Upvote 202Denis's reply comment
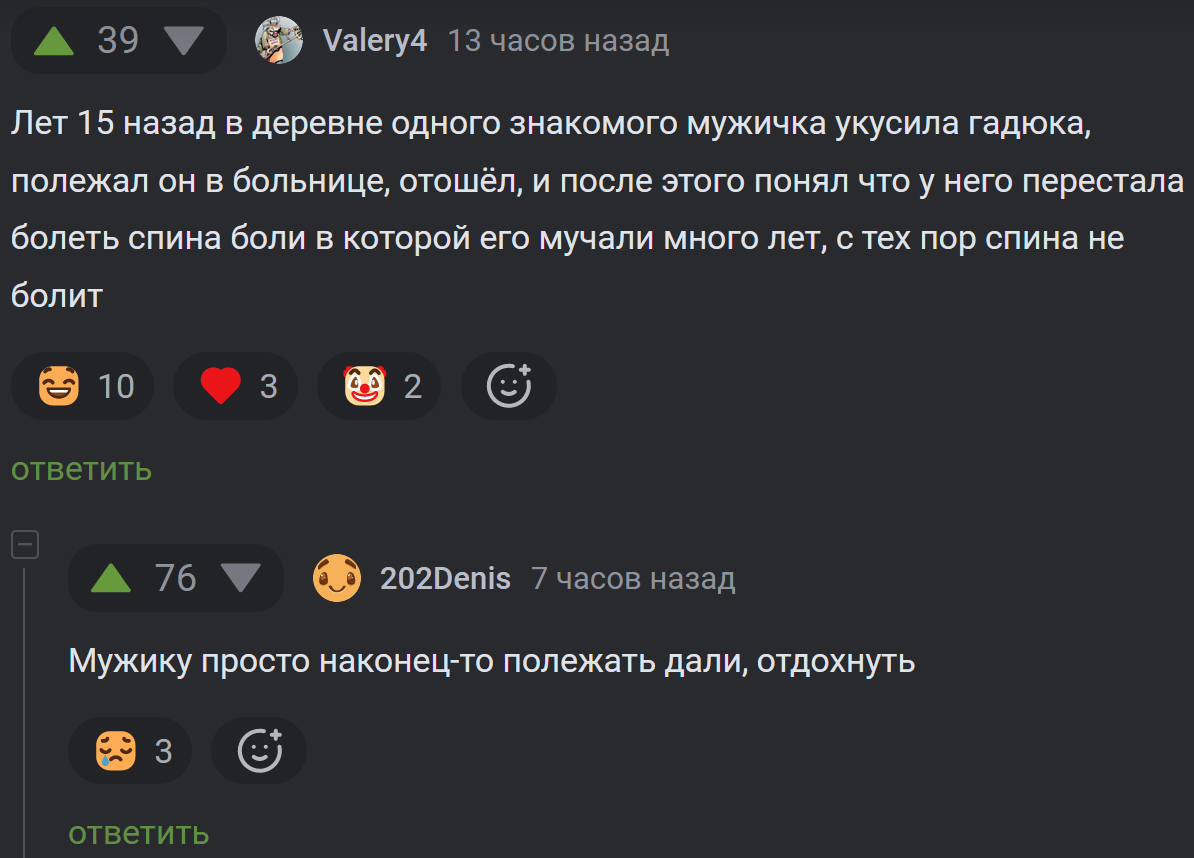The image size is (1194, 858). click(x=111, y=579)
